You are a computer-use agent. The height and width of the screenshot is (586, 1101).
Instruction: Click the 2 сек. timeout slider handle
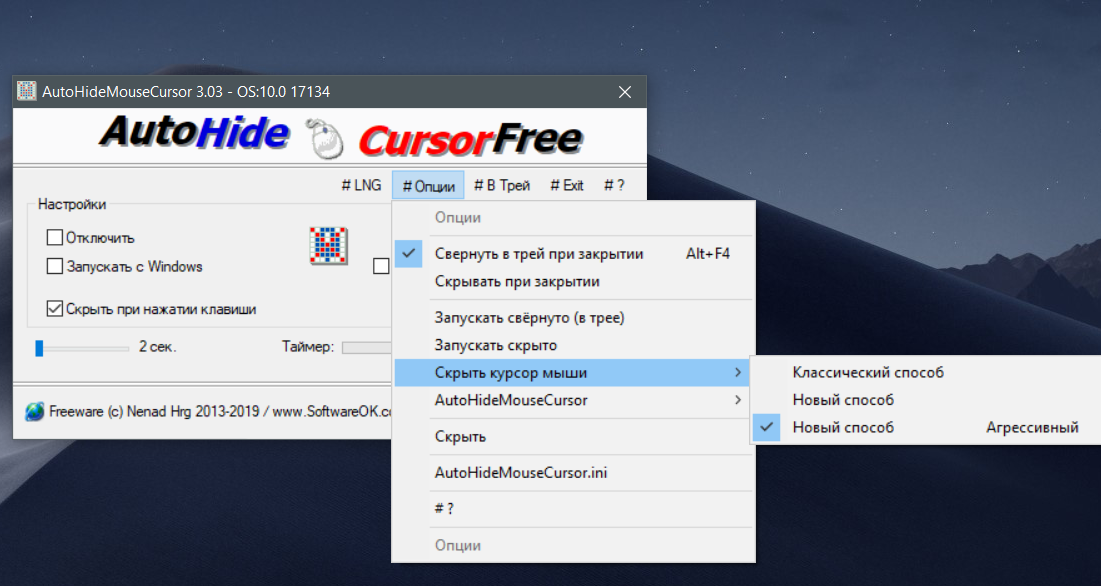tap(39, 347)
